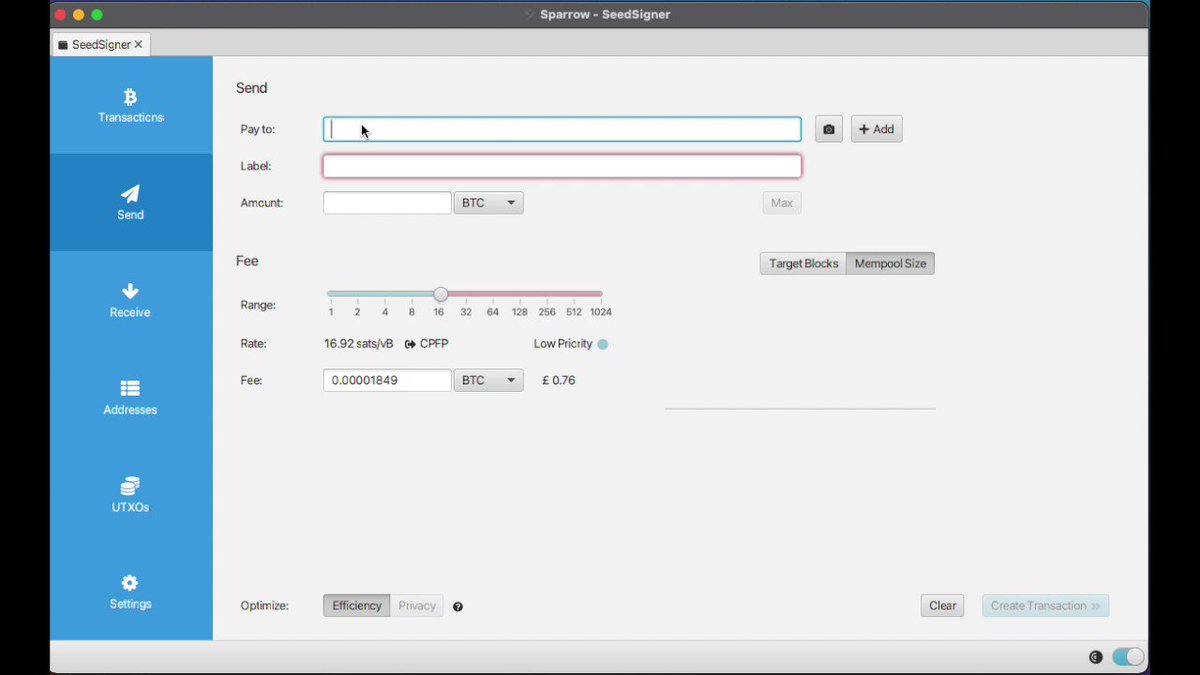The image size is (1200, 675).
Task: Select Efficiency optimization
Action: point(357,606)
